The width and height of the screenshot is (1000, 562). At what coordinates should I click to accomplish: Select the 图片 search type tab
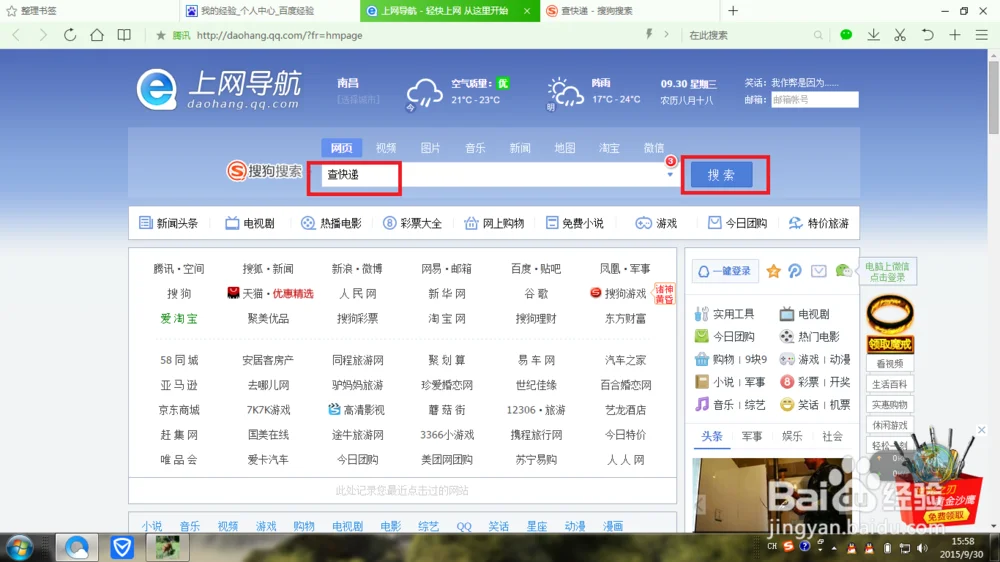(430, 148)
